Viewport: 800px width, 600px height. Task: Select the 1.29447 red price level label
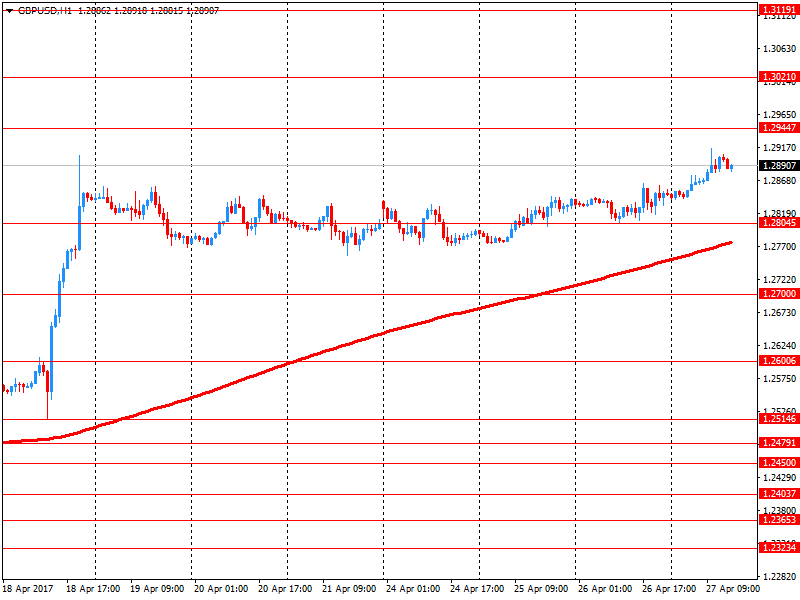(779, 128)
